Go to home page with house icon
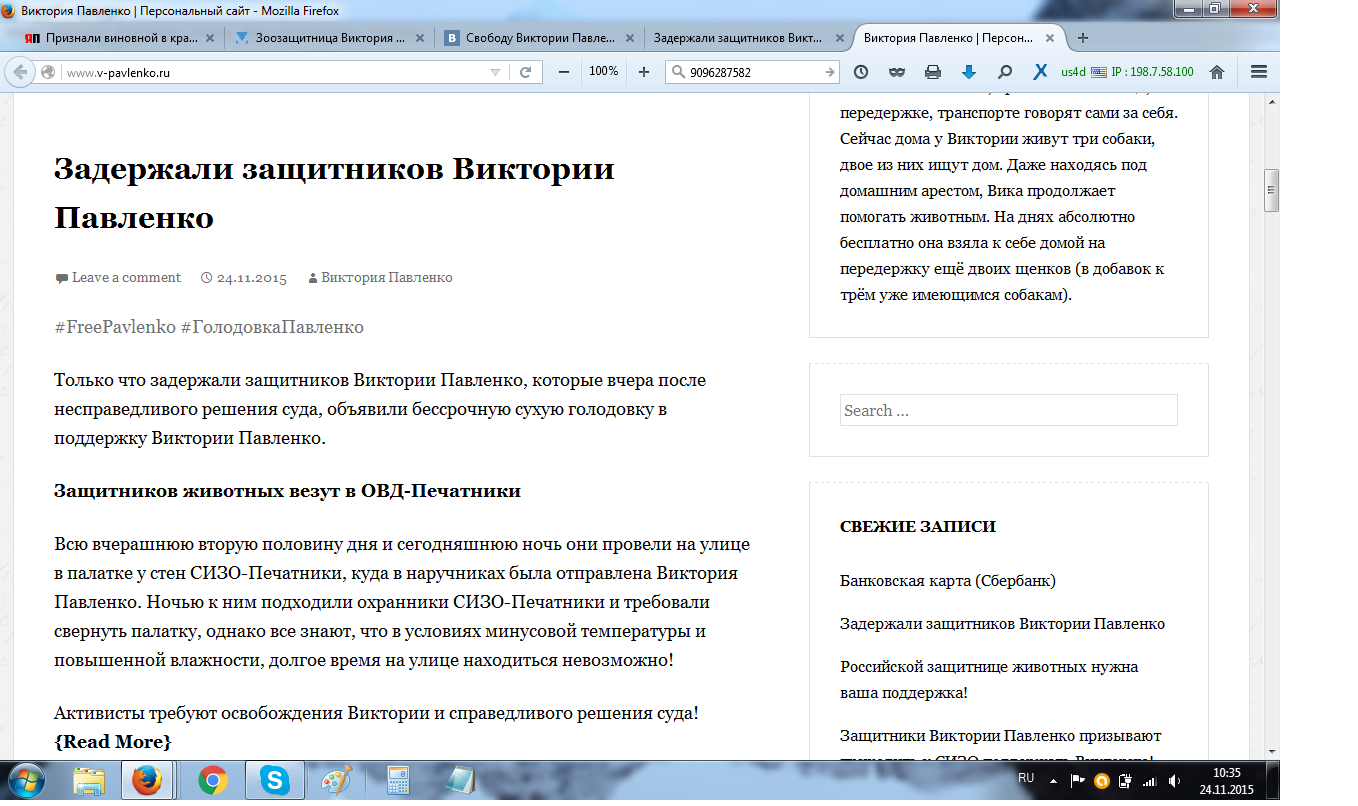The height and width of the screenshot is (806, 1358). click(1217, 72)
